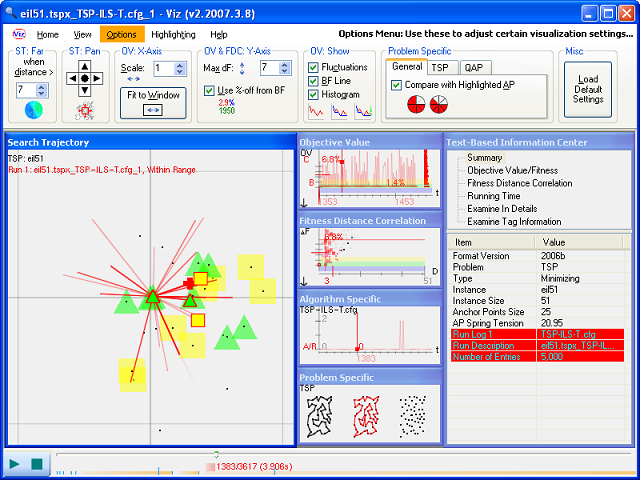Start playback with the play button
Image resolution: width=640 pixels, height=480 pixels.
coord(14,464)
